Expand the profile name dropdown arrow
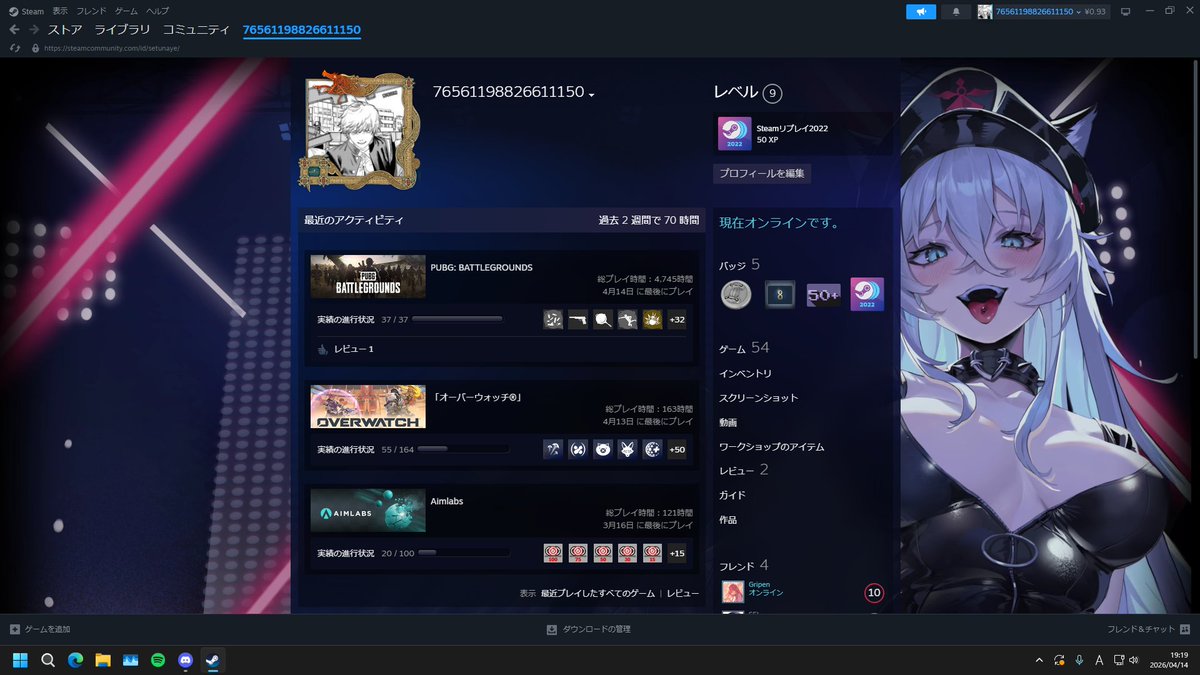 coord(592,94)
